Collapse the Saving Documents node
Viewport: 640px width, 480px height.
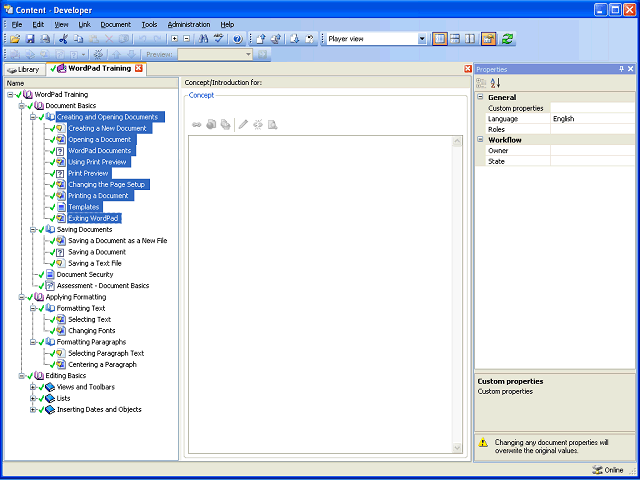pyautogui.click(x=33, y=230)
